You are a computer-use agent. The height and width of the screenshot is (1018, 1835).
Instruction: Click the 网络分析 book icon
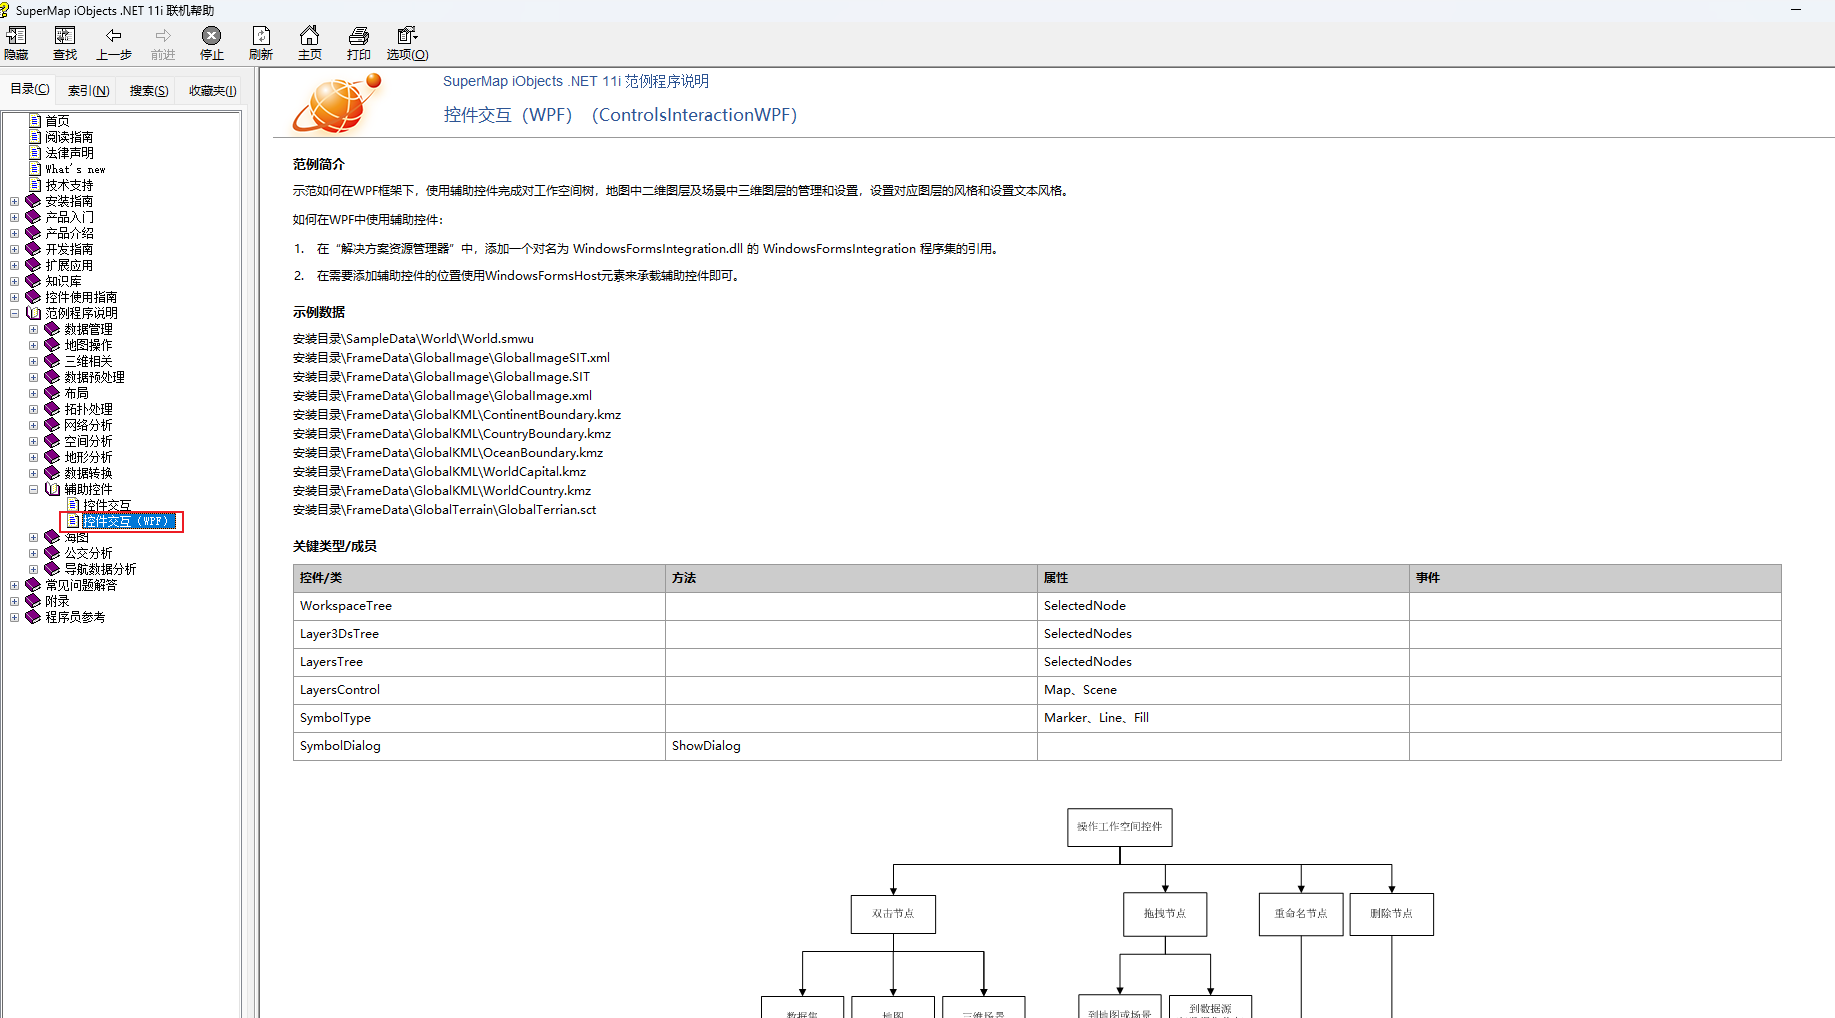pos(52,425)
